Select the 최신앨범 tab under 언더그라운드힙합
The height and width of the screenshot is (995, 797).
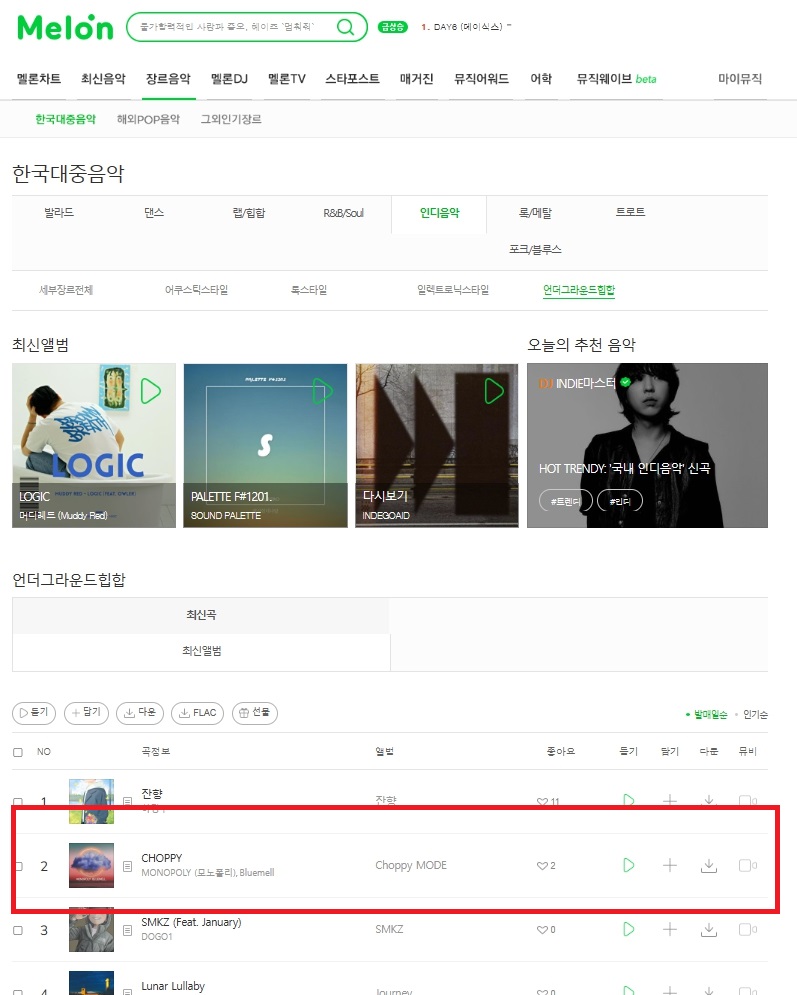pyautogui.click(x=201, y=651)
